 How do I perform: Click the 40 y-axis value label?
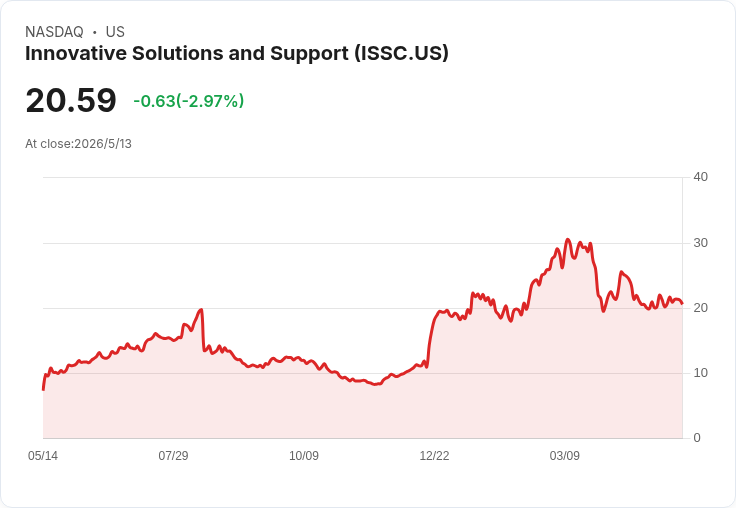[x=700, y=177]
